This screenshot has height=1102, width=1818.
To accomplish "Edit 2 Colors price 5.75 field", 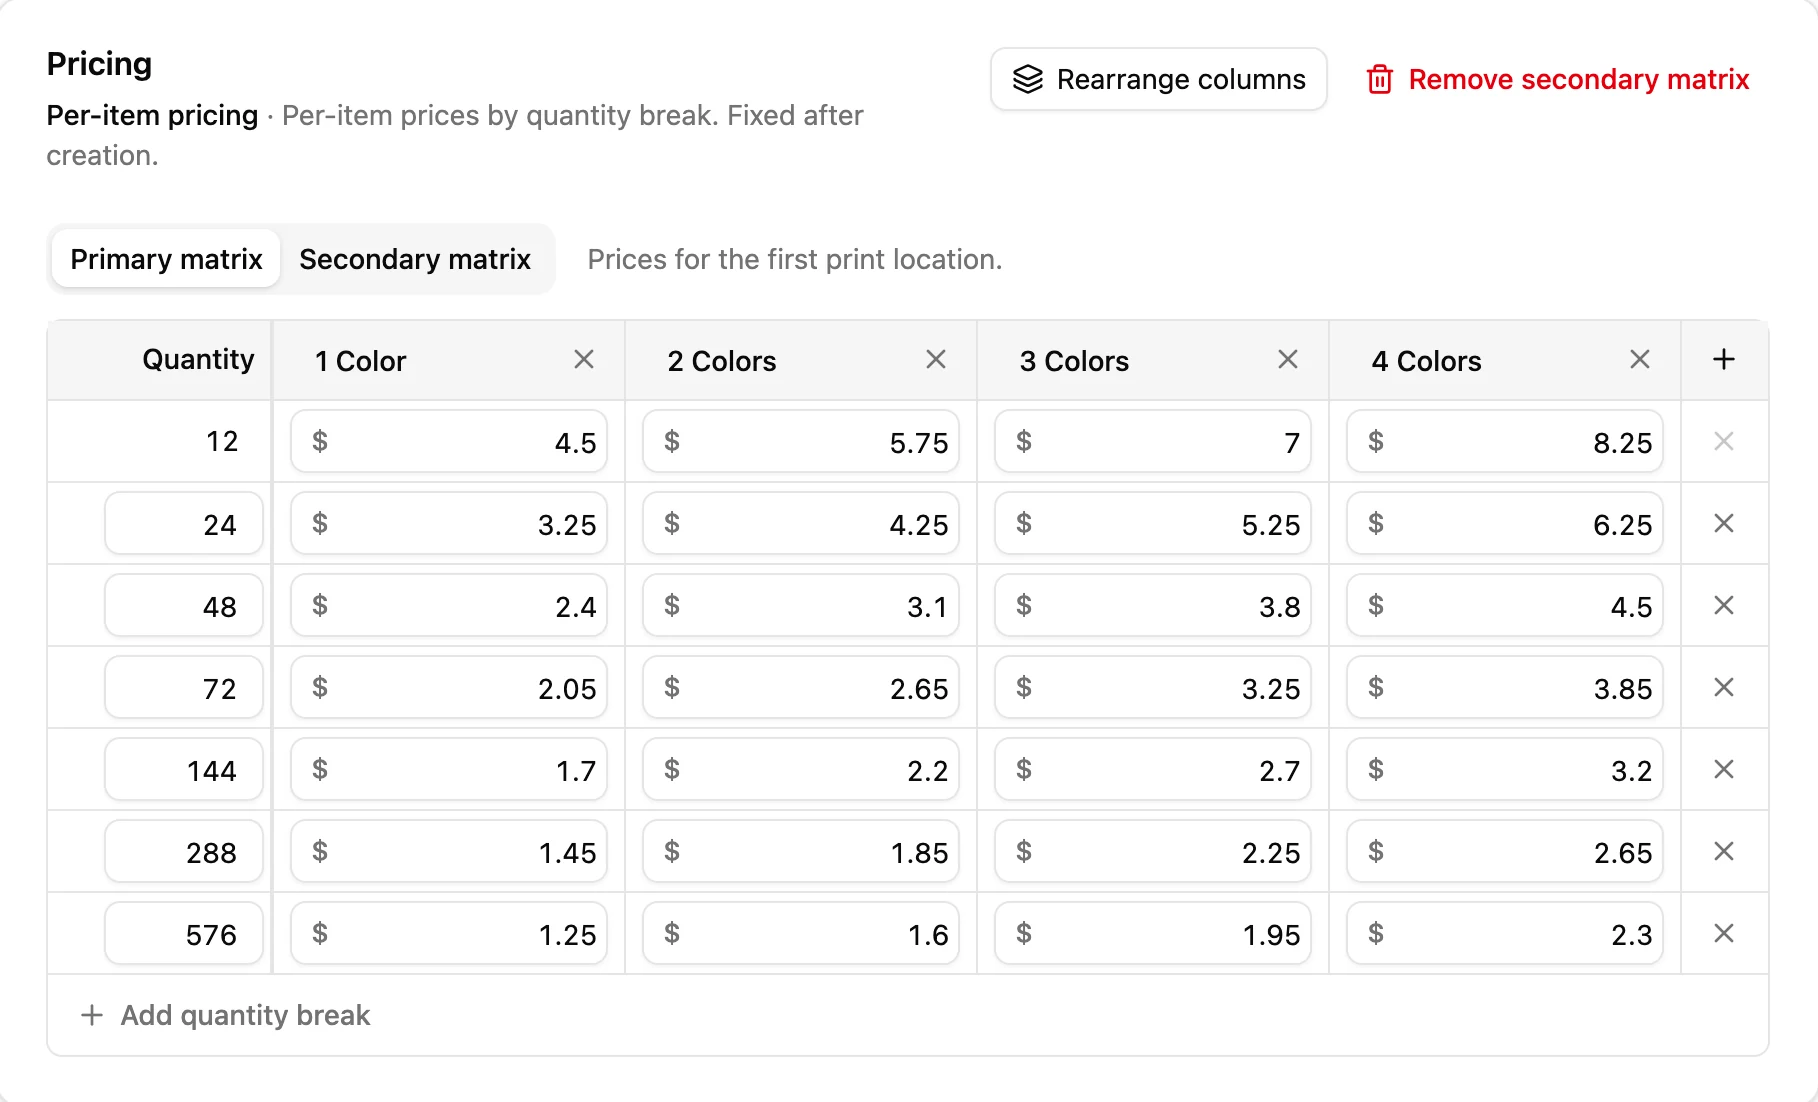I will point(801,442).
